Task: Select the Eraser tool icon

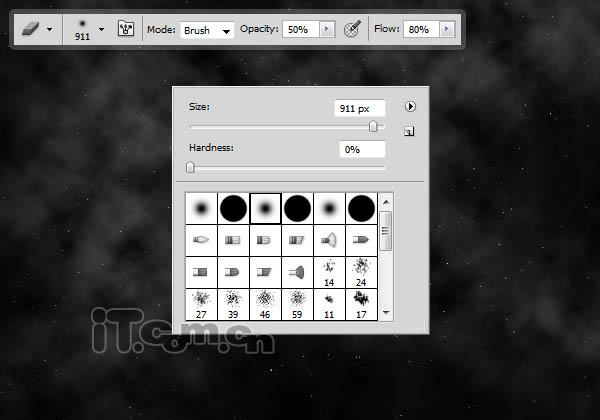Action: (31, 29)
